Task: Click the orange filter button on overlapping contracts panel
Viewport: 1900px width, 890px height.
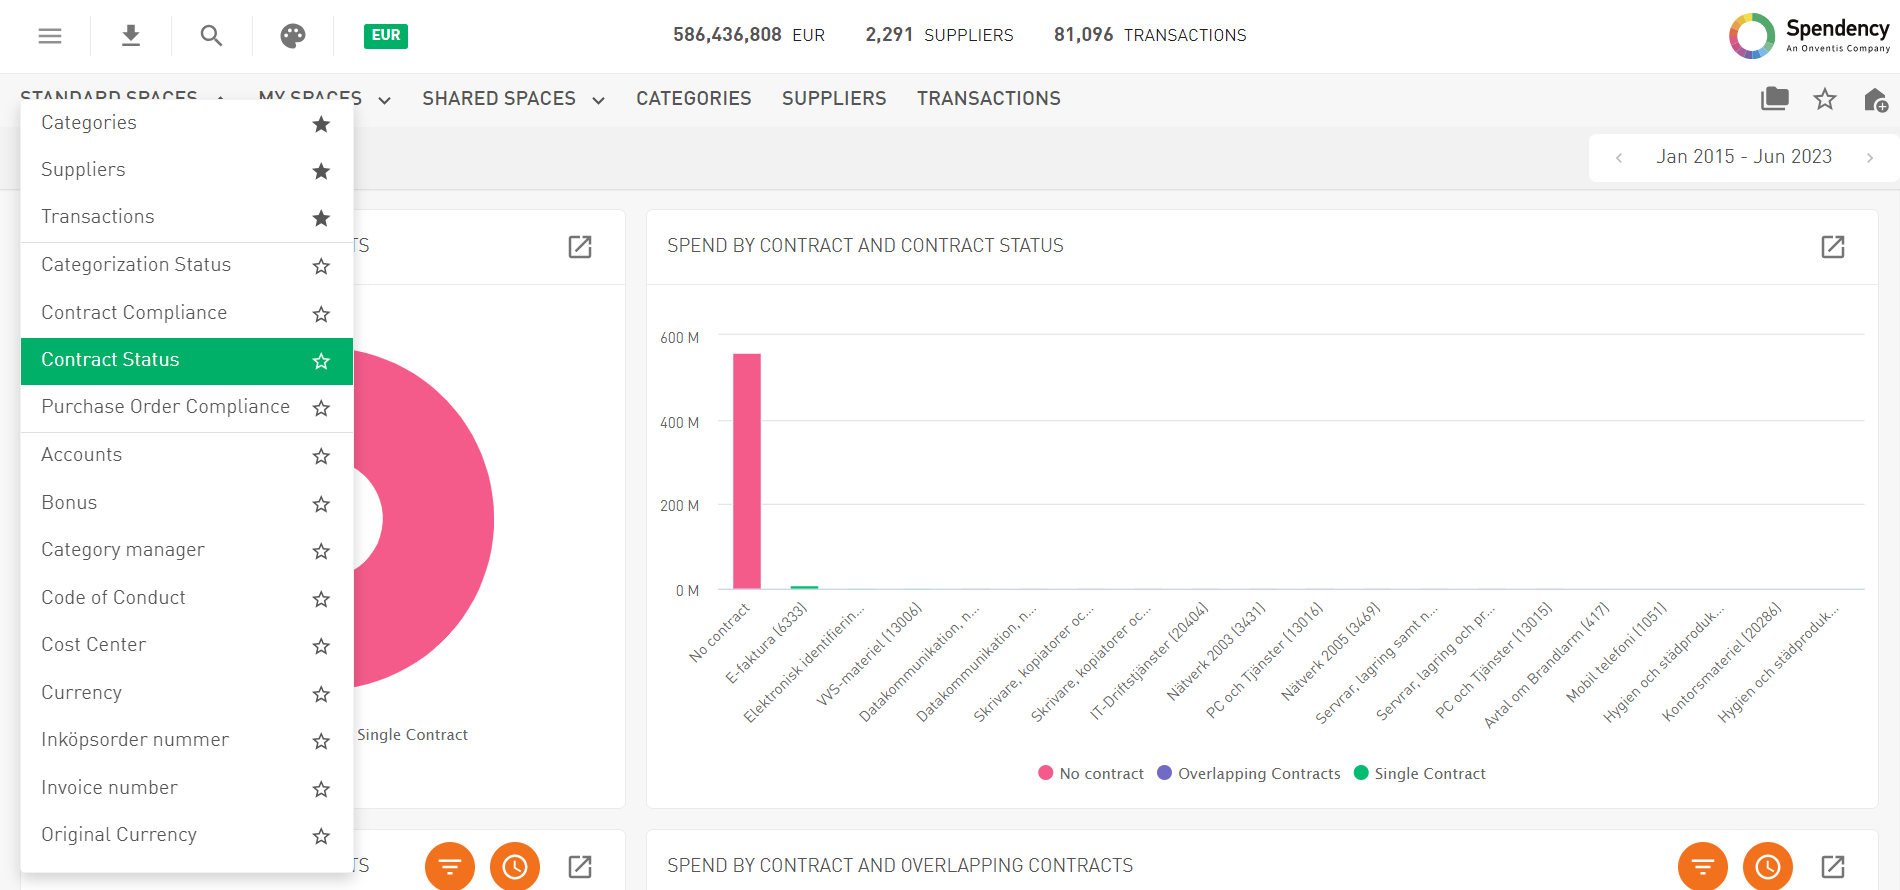Action: coord(1702,866)
